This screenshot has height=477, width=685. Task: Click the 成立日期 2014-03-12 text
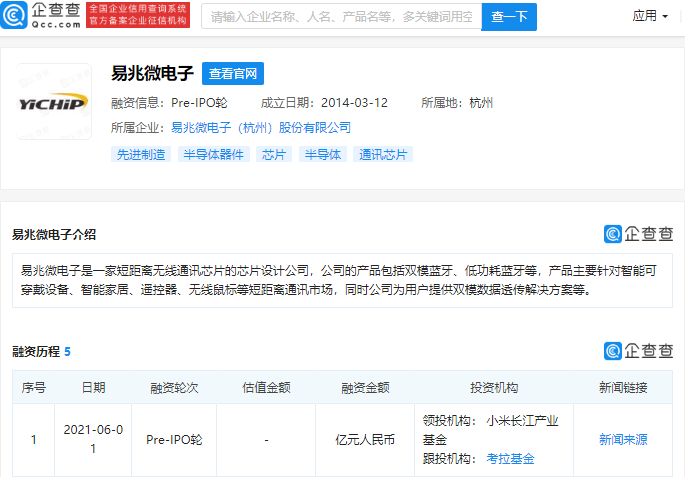click(x=324, y=103)
